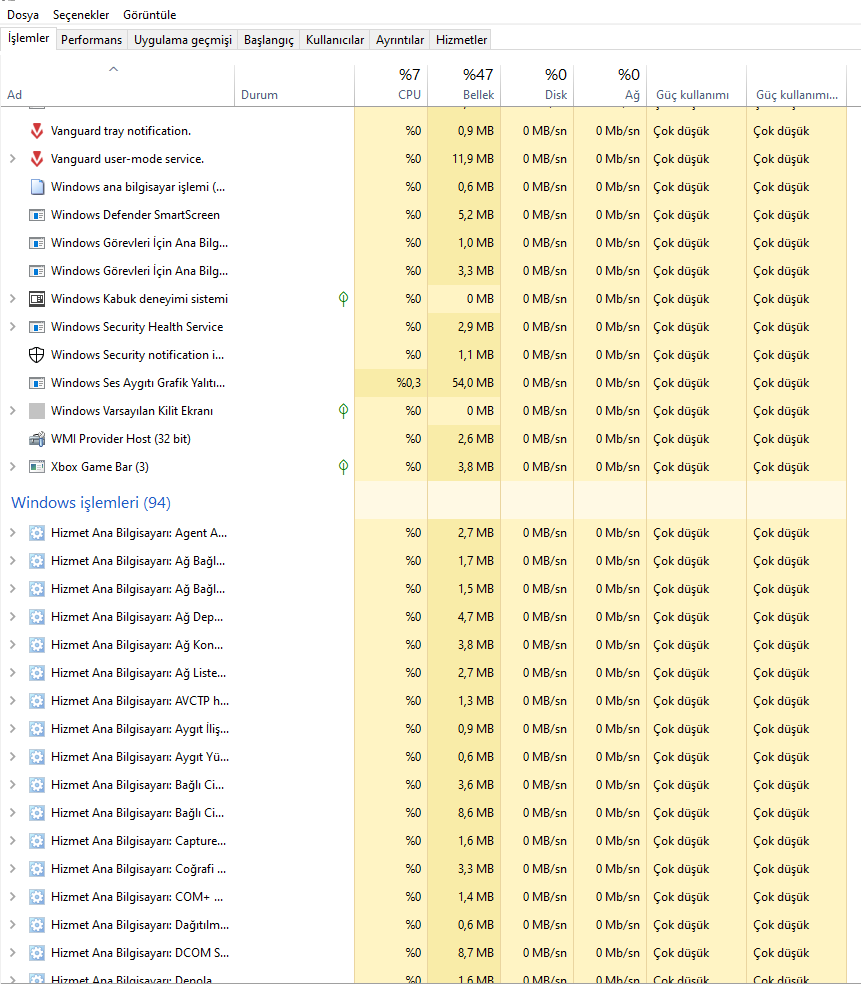This screenshot has height=984, width=861.
Task: Click the gear icon of Hizmet Ana Bilgisayarı: Aygıt İliş...
Action: 37,729
